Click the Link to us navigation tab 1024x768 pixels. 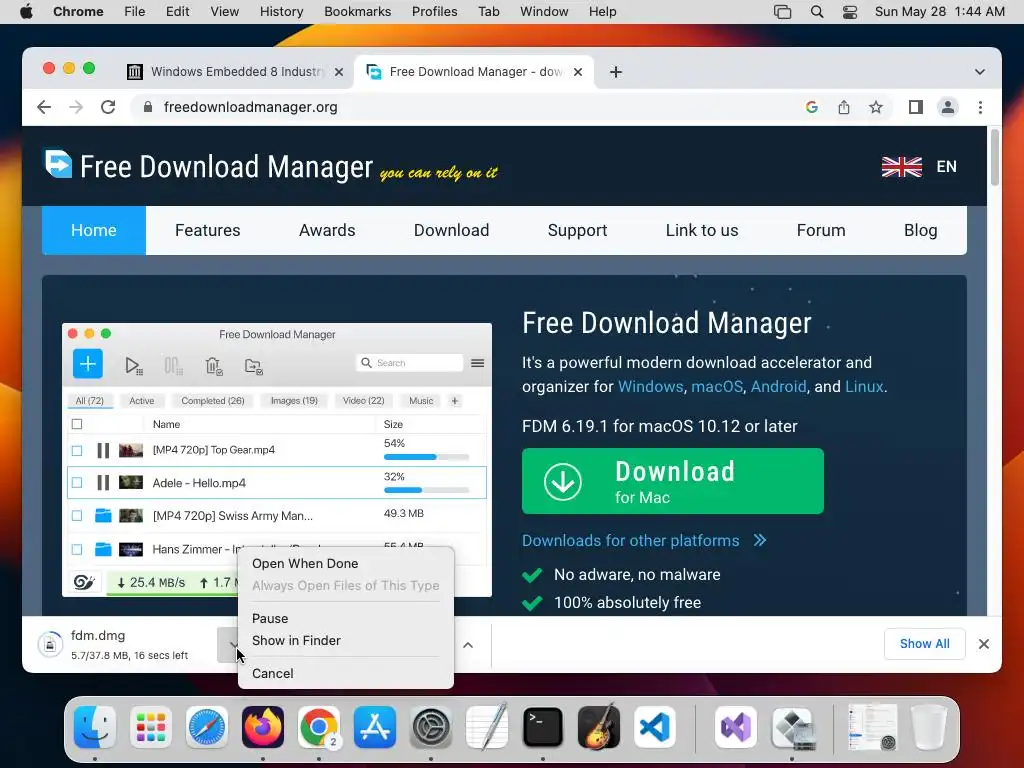(x=702, y=231)
